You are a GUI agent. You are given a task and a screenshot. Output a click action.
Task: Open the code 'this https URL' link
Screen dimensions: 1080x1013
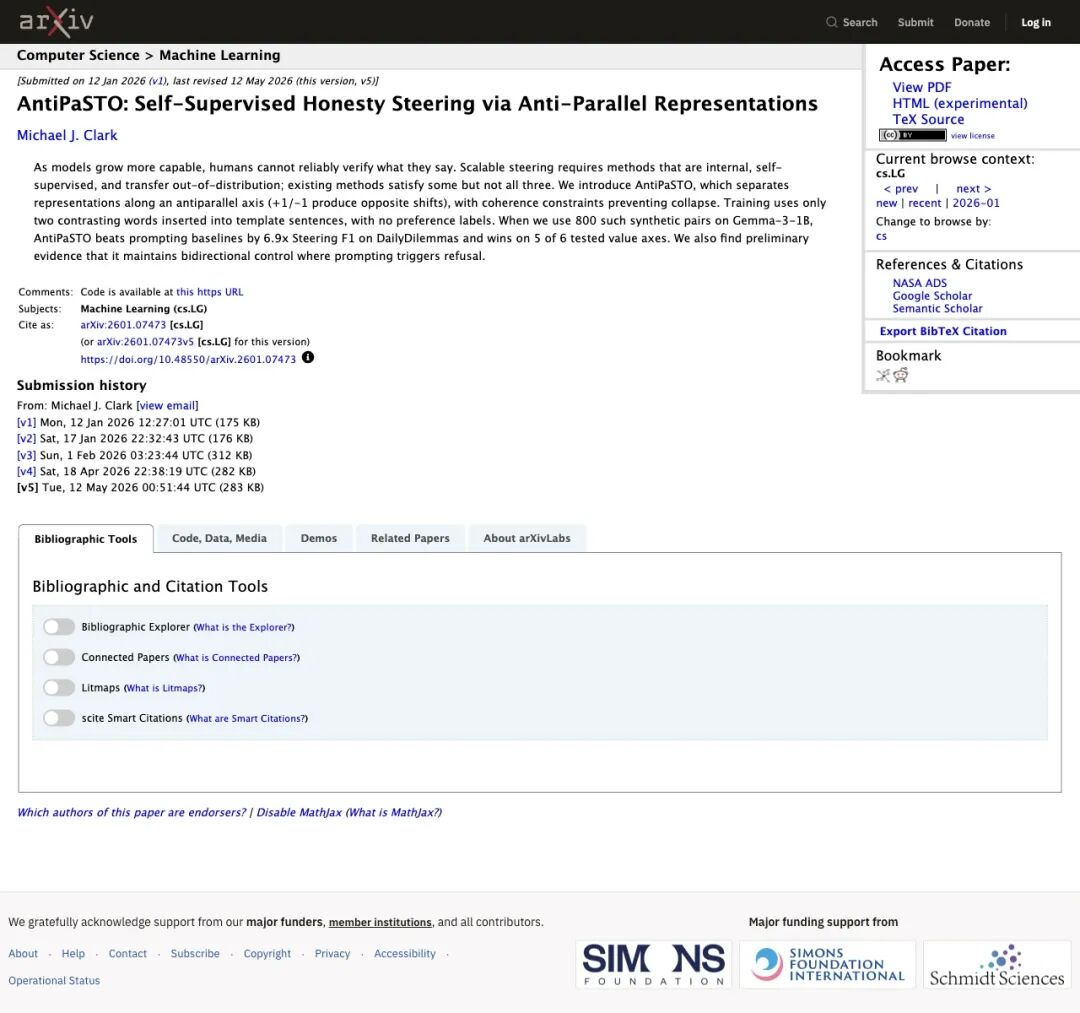point(209,292)
